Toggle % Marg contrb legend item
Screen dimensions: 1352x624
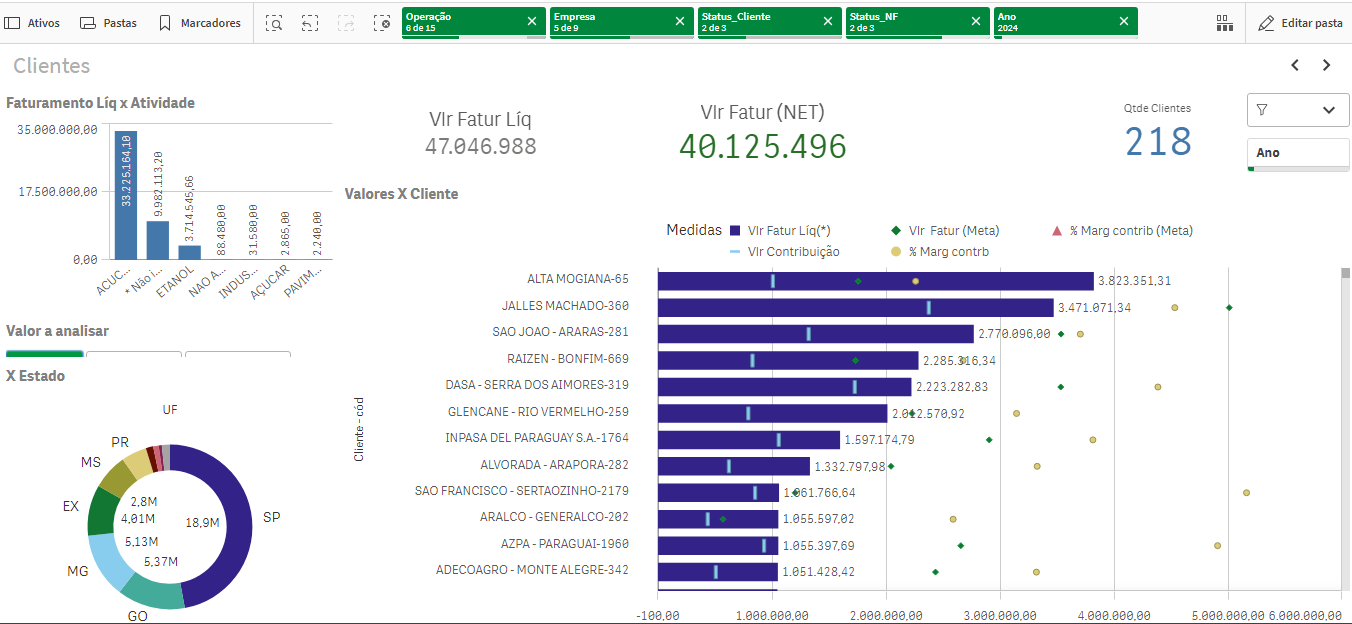click(939, 252)
